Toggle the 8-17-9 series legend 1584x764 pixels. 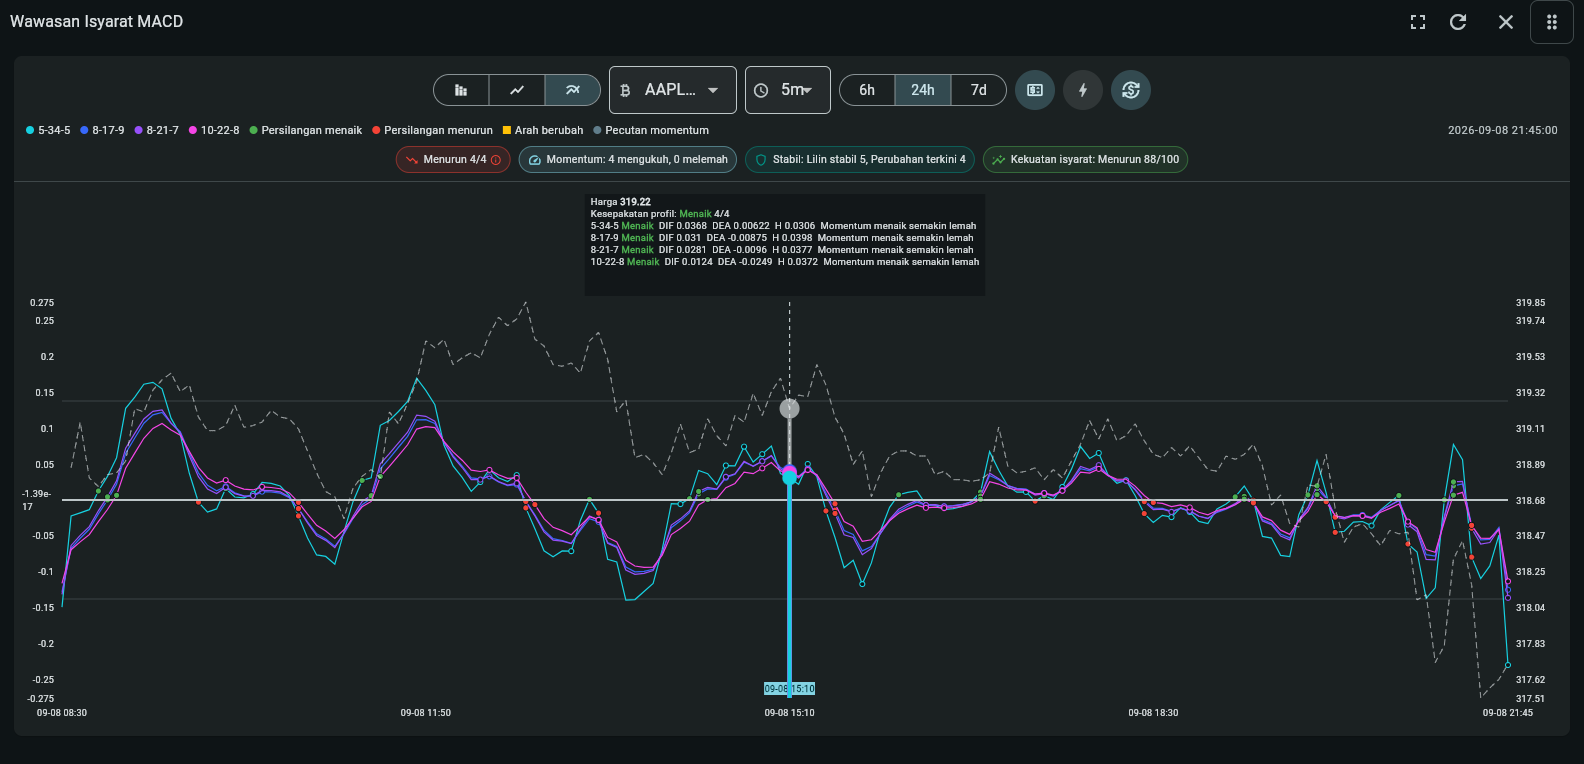click(102, 130)
